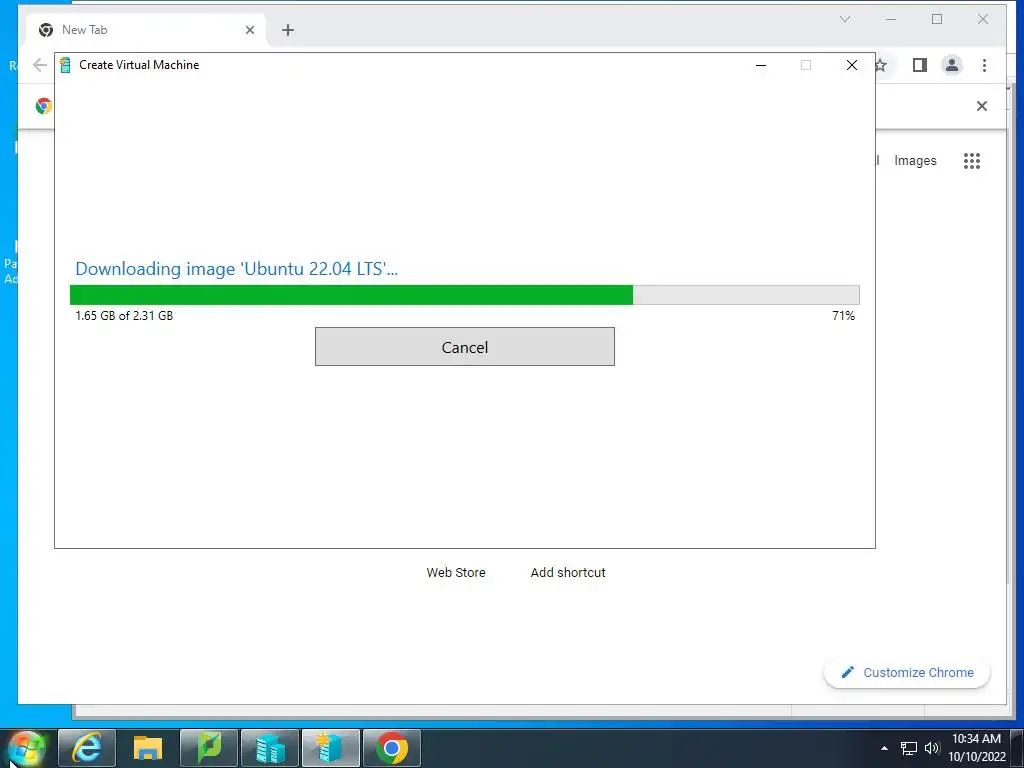Click the green download progress bar
The height and width of the screenshot is (768, 1024).
(464, 295)
